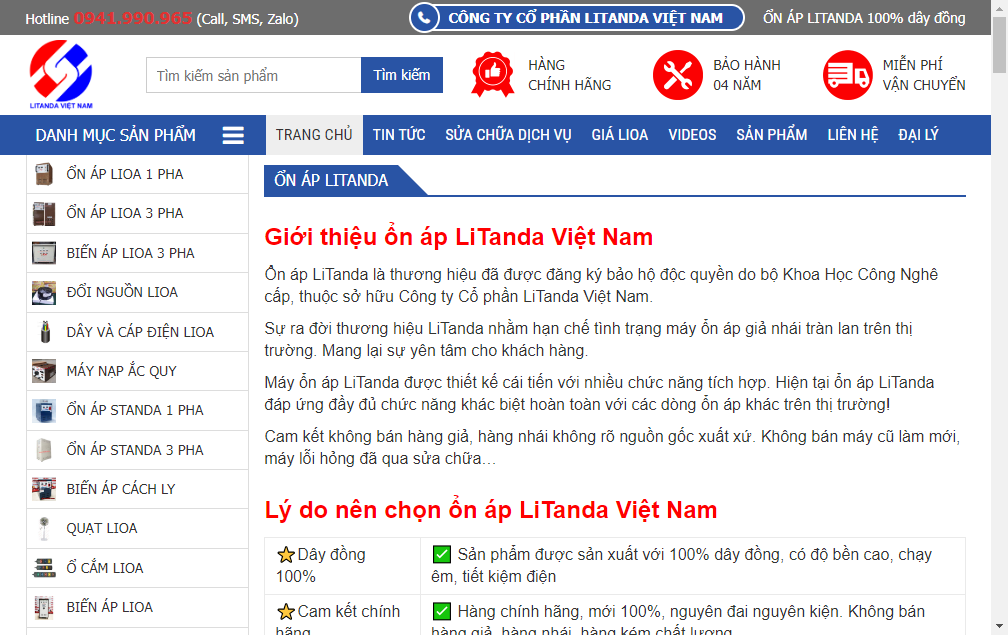Click the Ổn áp LiOA 1 pha thumbnail icon
The image size is (1008, 635).
point(44,174)
